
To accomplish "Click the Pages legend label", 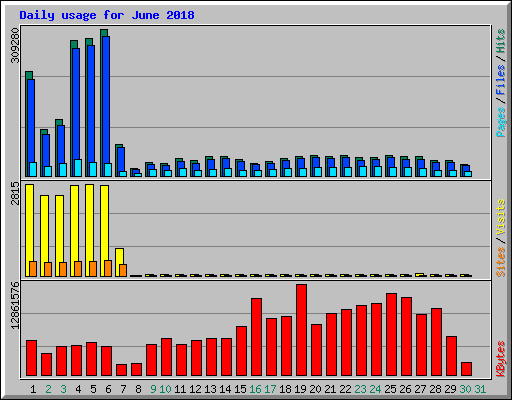I will (x=500, y=122).
